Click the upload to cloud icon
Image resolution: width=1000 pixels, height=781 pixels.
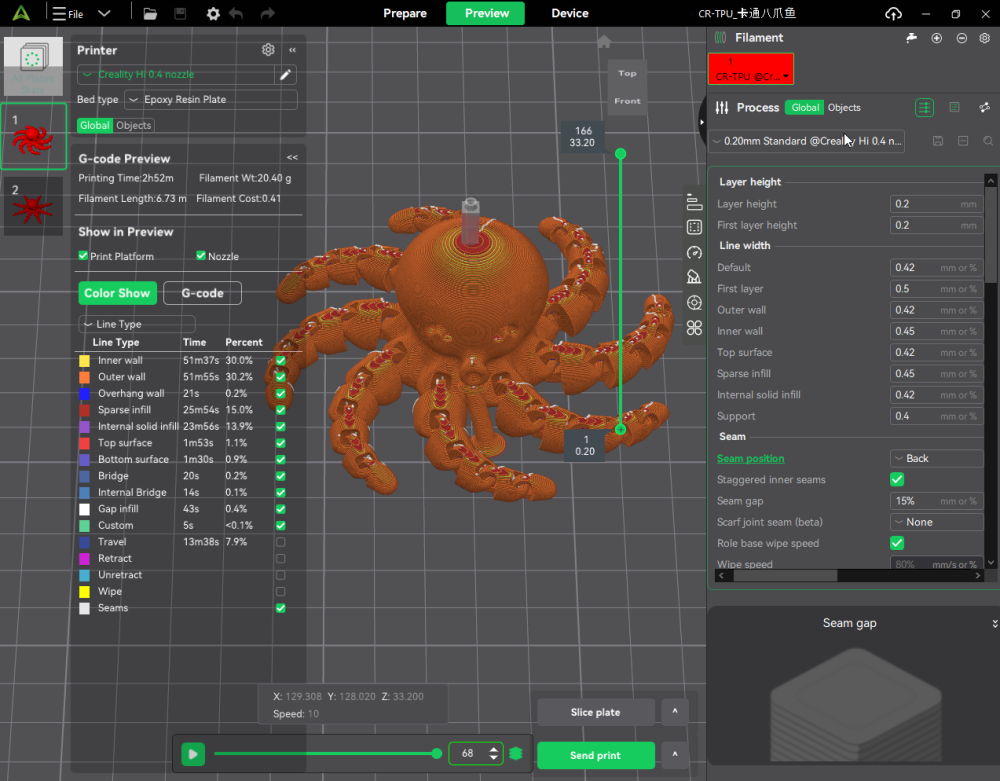coord(893,14)
